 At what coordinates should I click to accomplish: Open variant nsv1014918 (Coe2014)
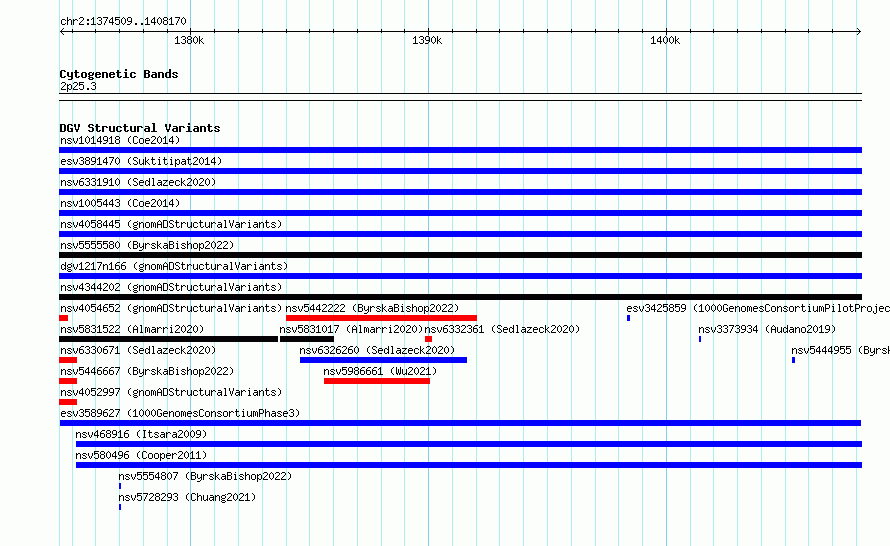click(120, 140)
